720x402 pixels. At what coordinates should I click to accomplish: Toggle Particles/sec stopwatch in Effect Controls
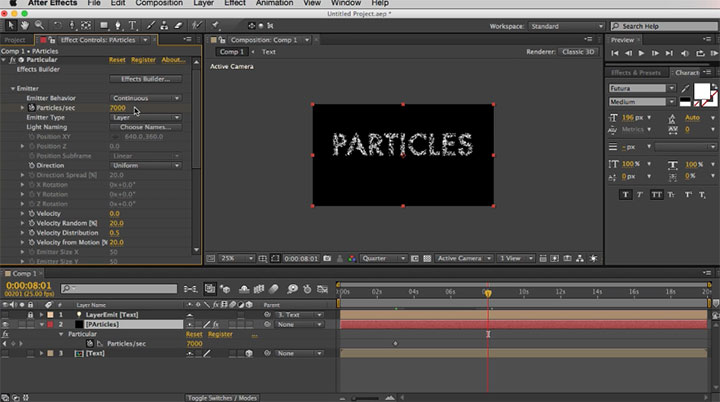32,108
